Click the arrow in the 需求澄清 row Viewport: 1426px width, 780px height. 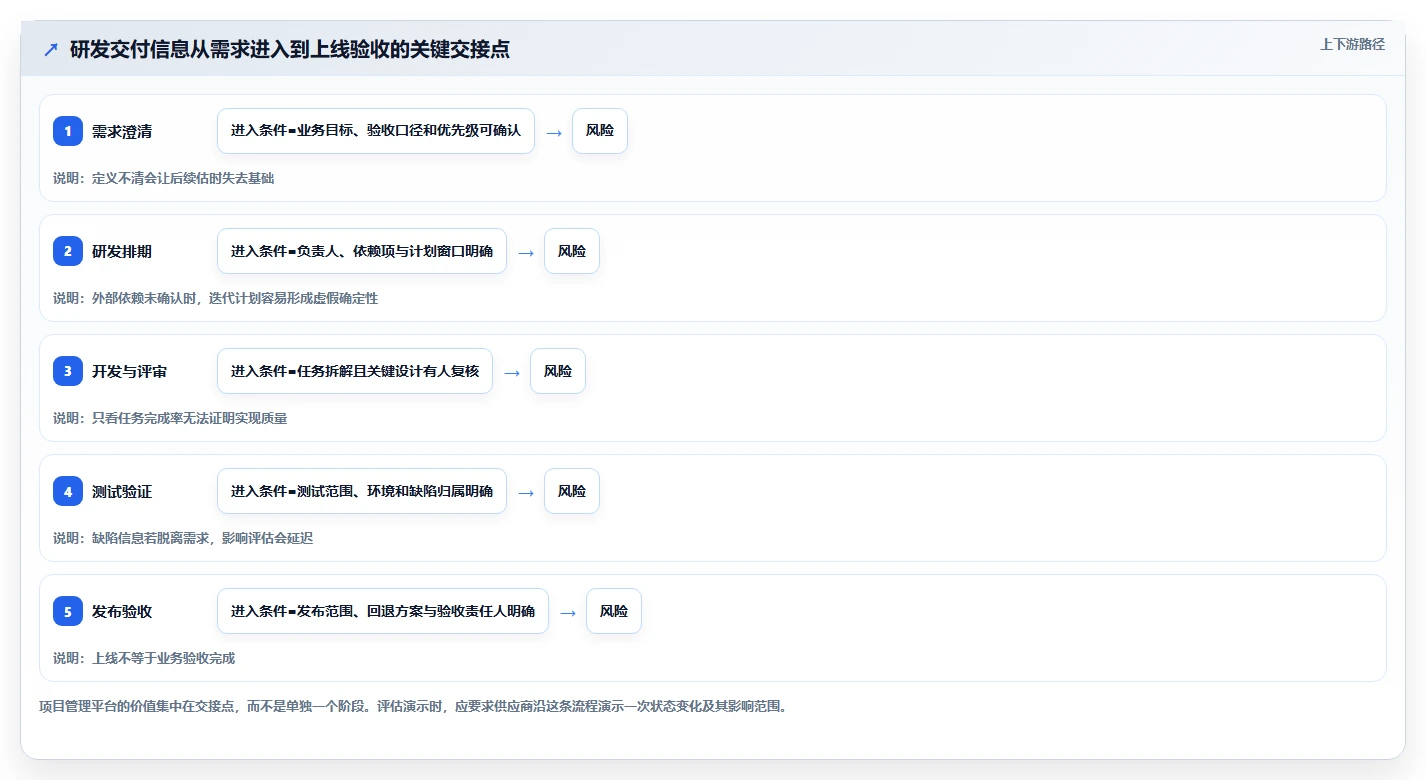pos(554,132)
